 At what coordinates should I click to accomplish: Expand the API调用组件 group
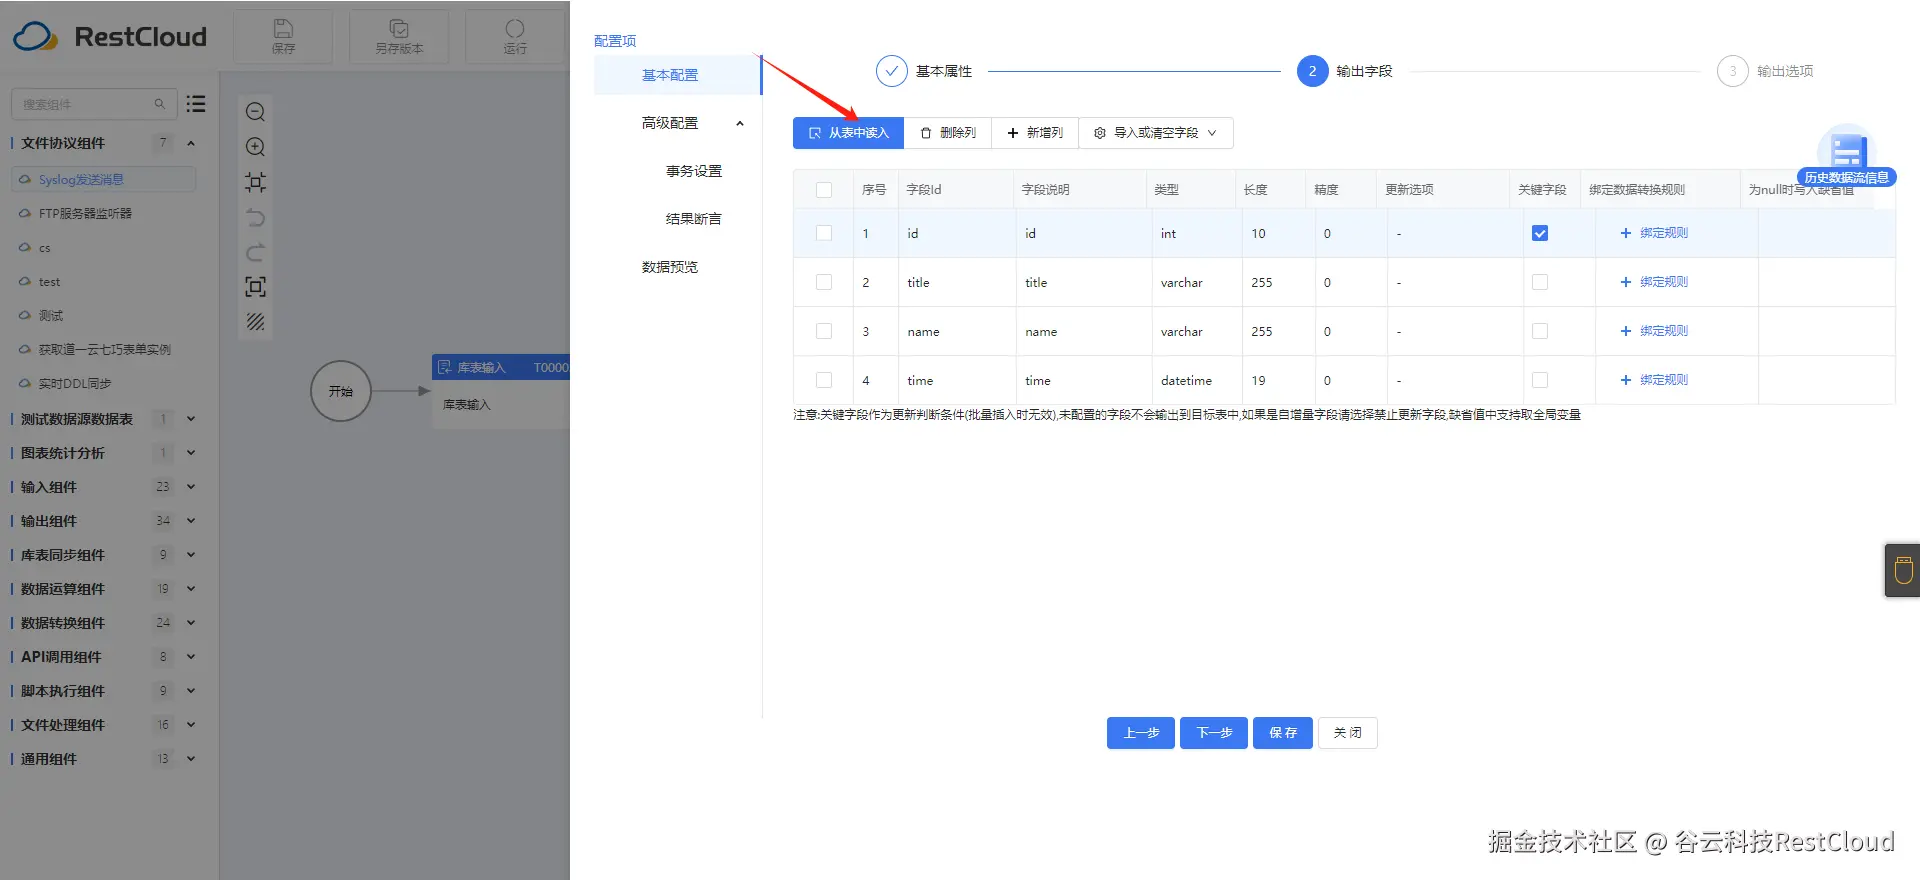click(x=191, y=657)
